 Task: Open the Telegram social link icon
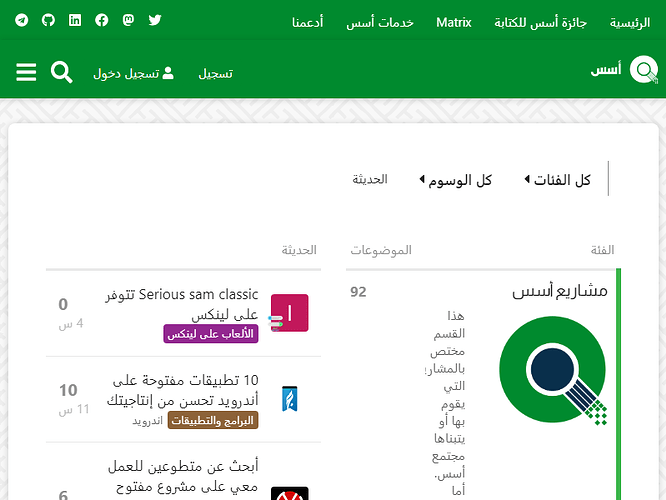tap(22, 20)
